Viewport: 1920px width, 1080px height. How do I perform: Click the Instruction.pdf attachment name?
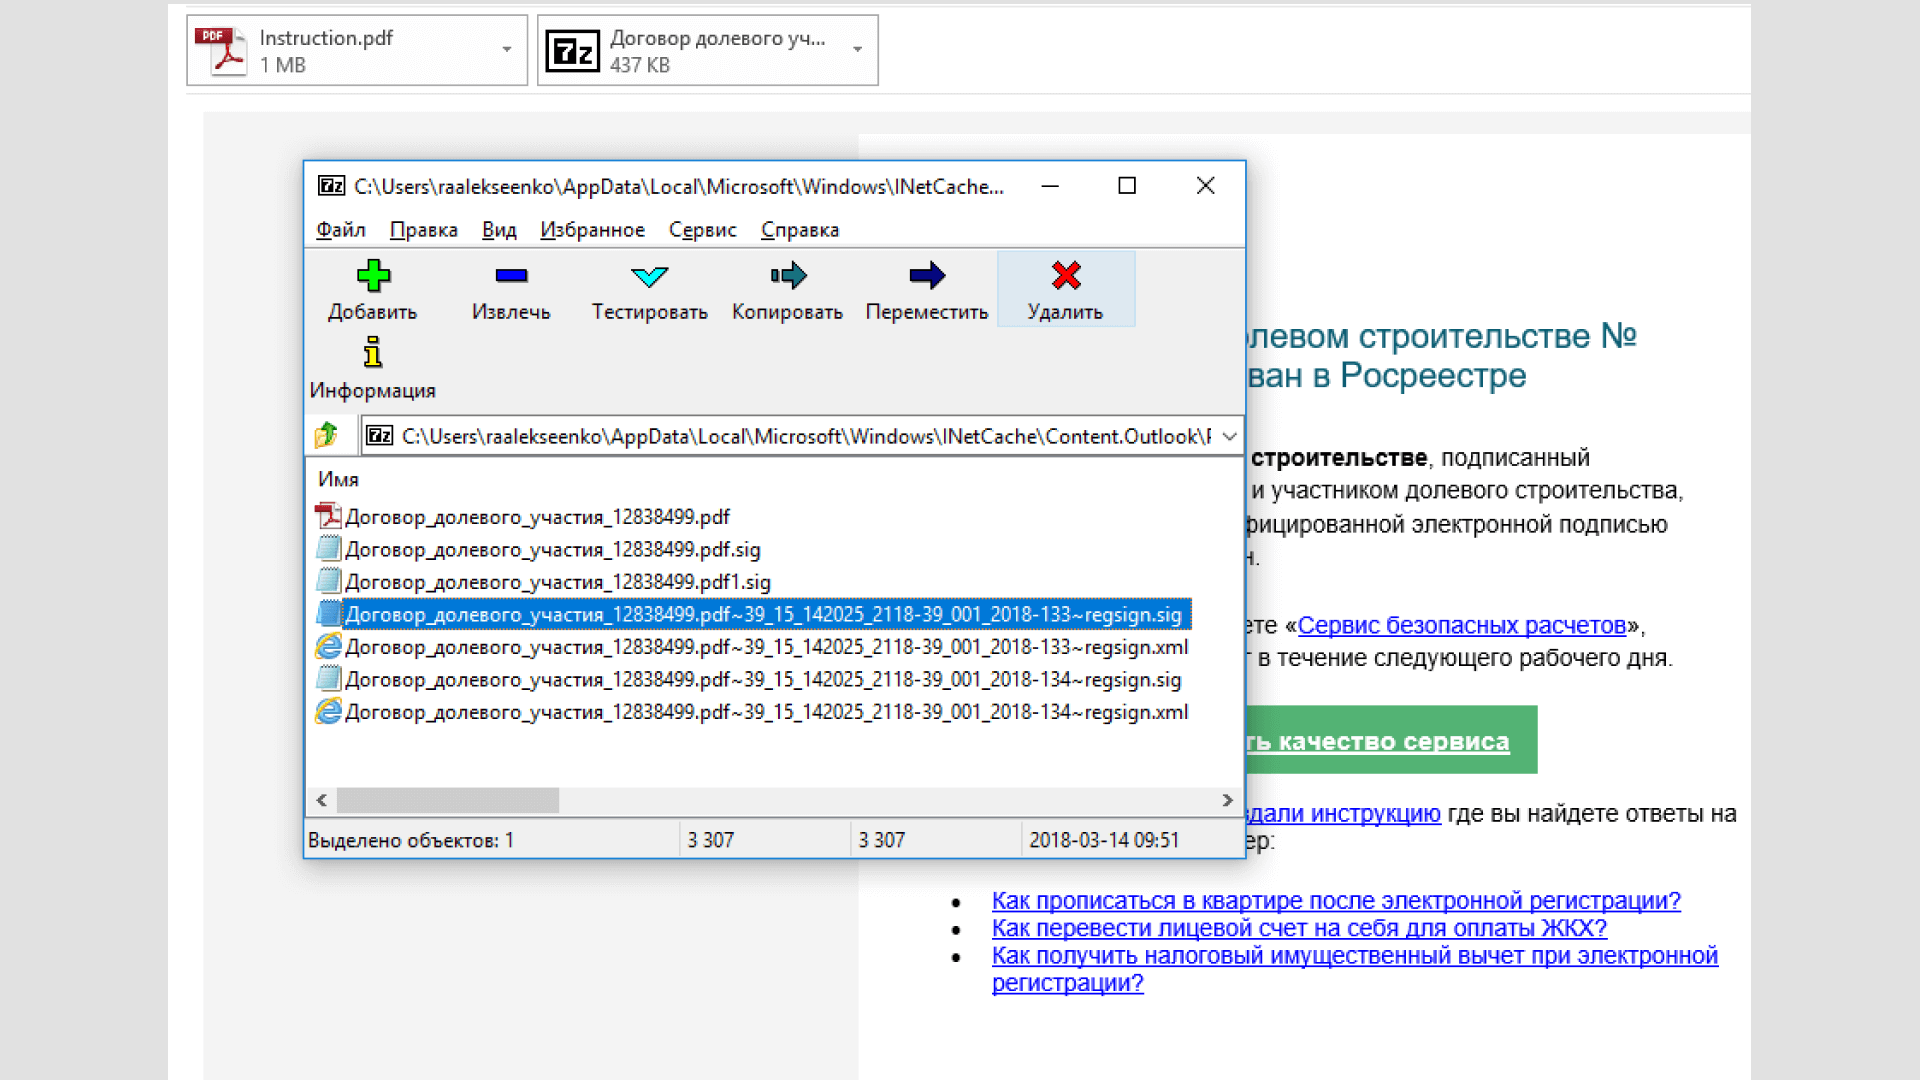click(x=326, y=38)
